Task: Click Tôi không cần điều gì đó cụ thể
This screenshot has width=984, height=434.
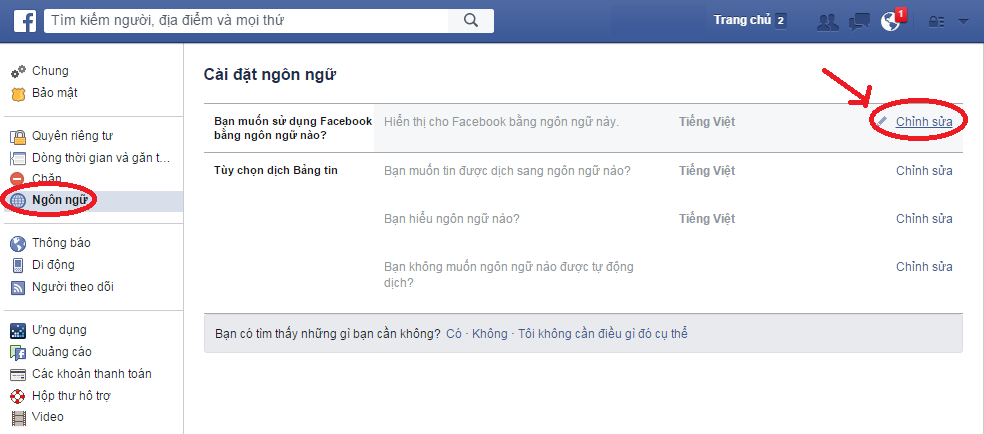Action: pos(602,334)
